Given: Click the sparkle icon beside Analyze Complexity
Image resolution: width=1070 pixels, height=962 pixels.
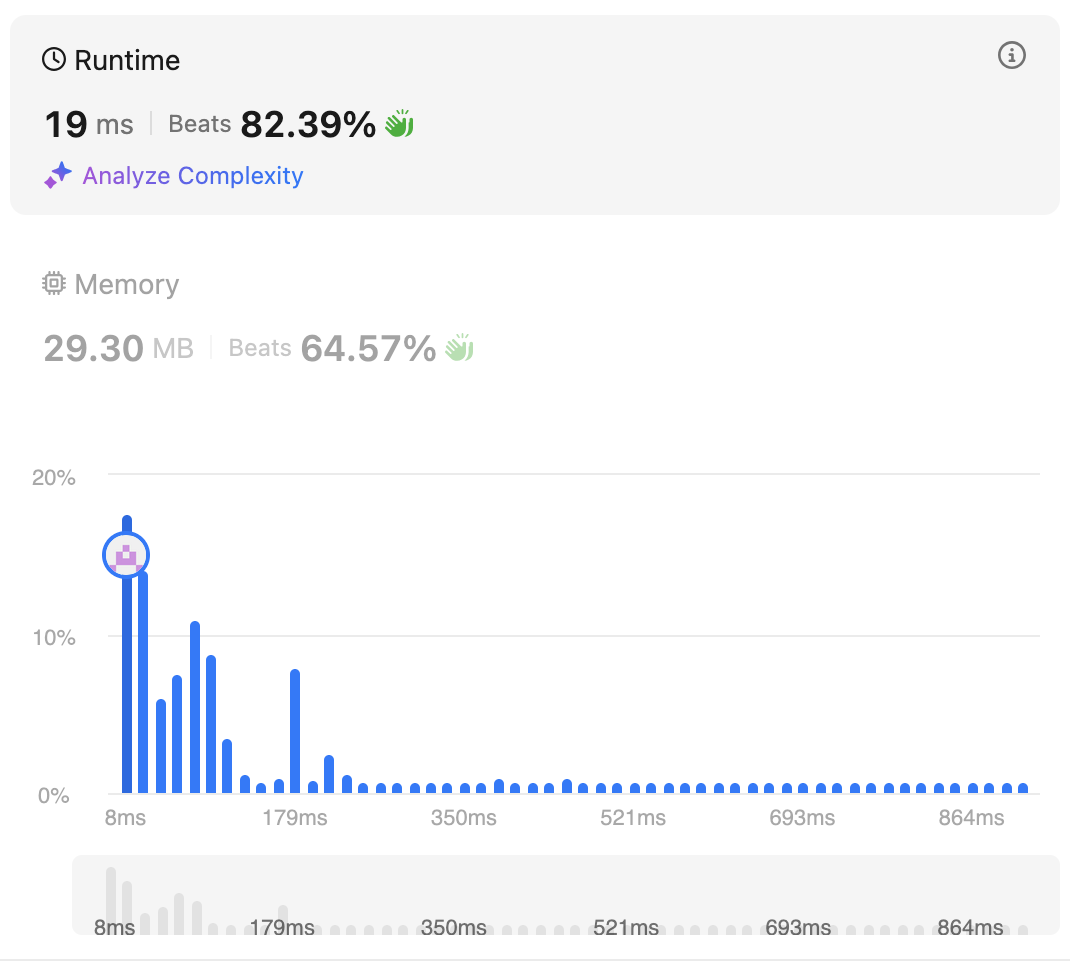Looking at the screenshot, I should [58, 176].
